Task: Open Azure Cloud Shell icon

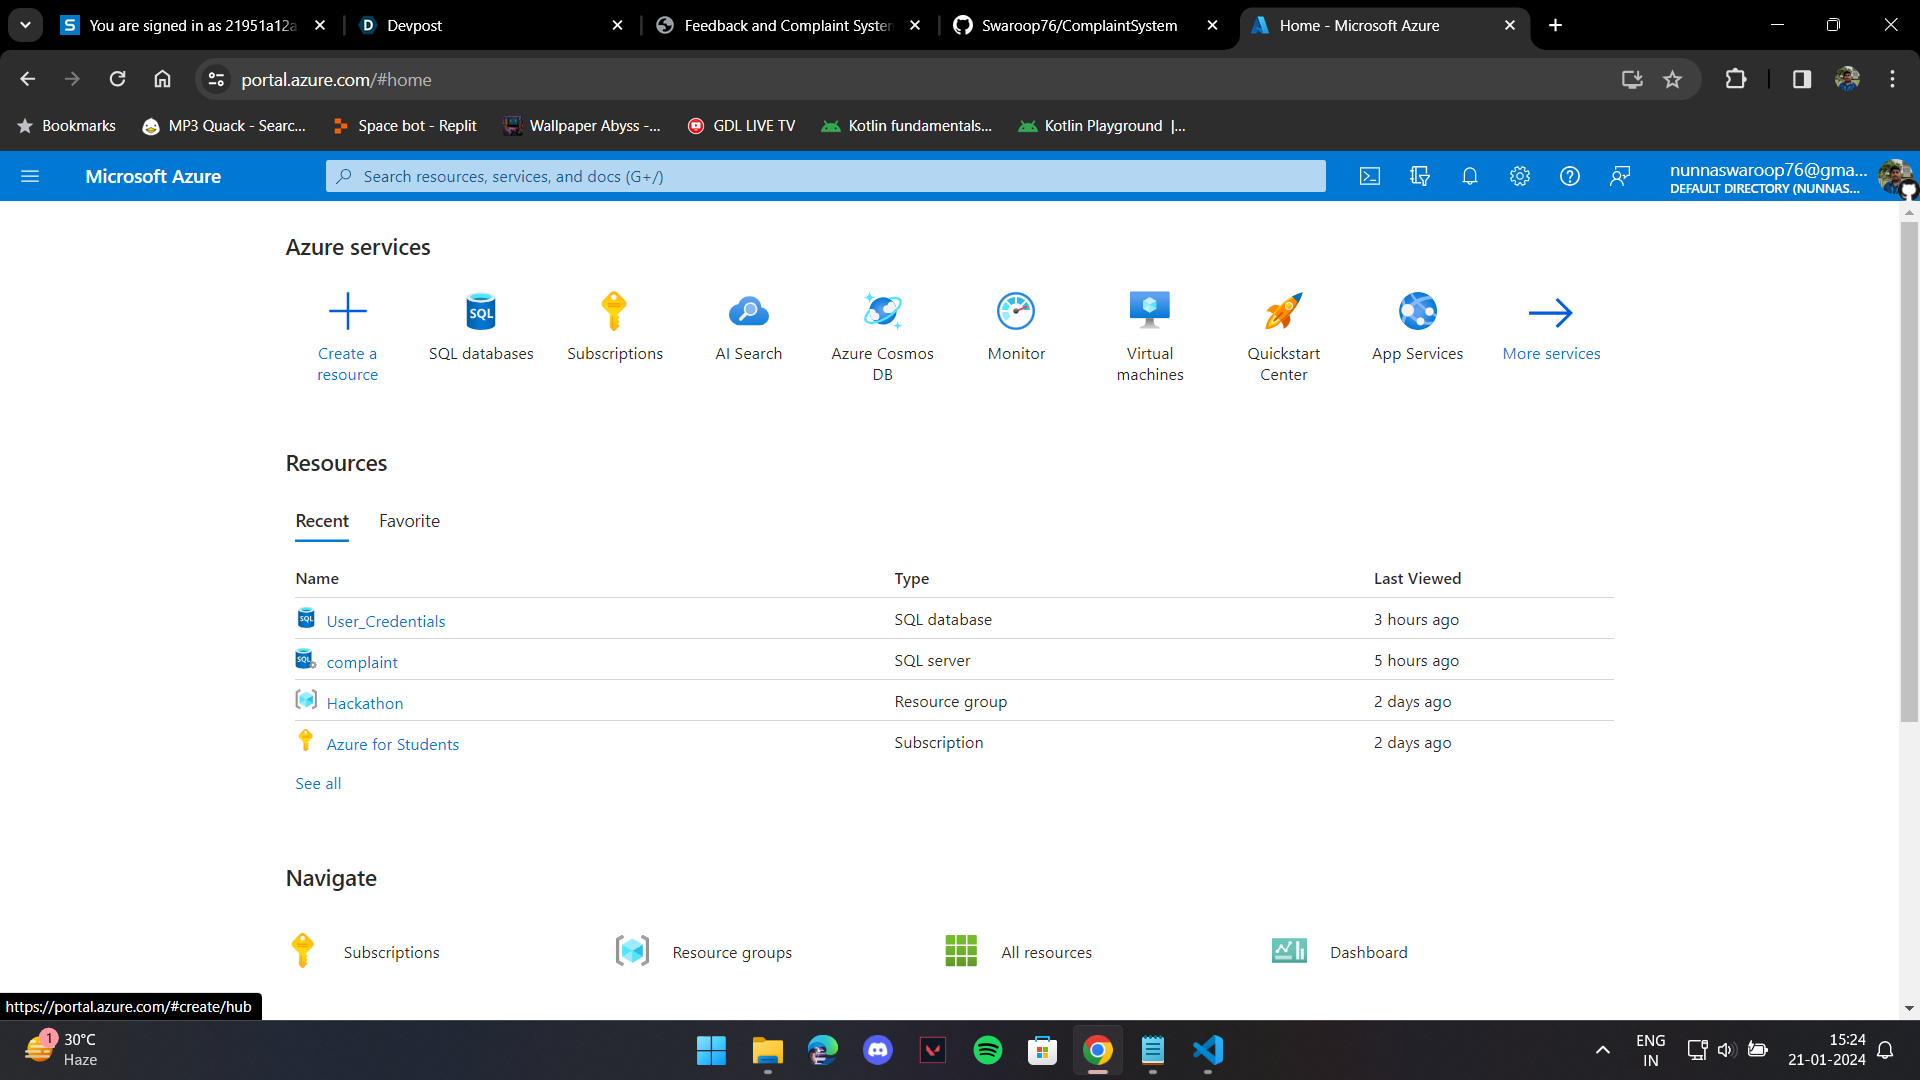Action: click(x=1370, y=176)
